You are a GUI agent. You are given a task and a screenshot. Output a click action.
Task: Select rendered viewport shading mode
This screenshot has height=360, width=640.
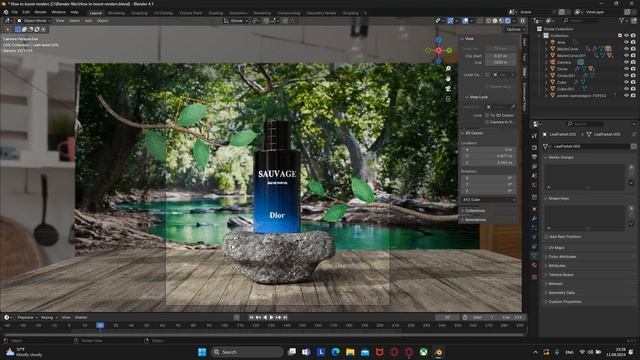pyautogui.click(x=507, y=20)
